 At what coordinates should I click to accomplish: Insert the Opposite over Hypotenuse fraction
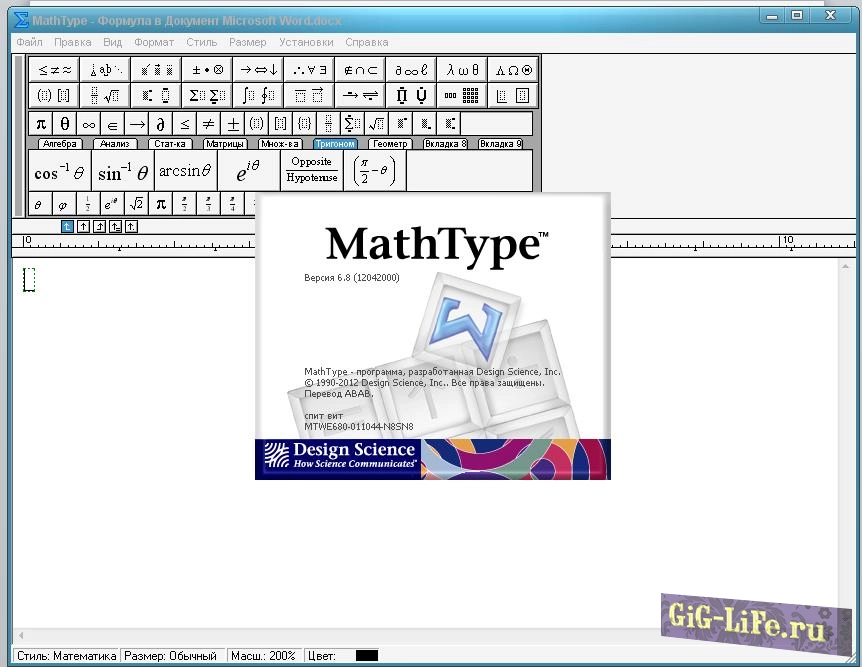coord(311,170)
